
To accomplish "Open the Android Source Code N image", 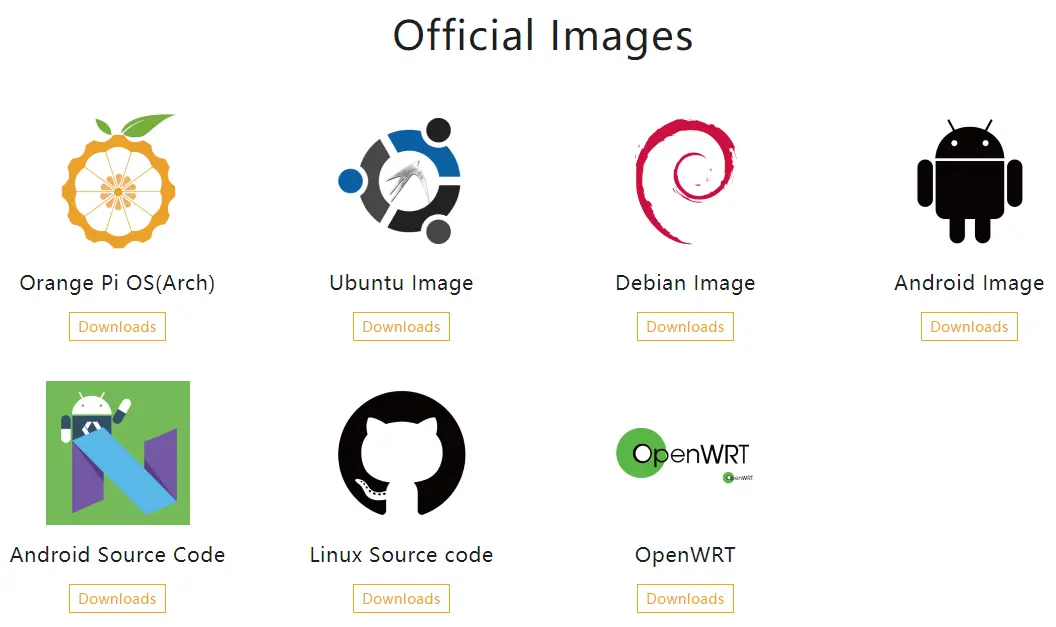I will [118, 453].
